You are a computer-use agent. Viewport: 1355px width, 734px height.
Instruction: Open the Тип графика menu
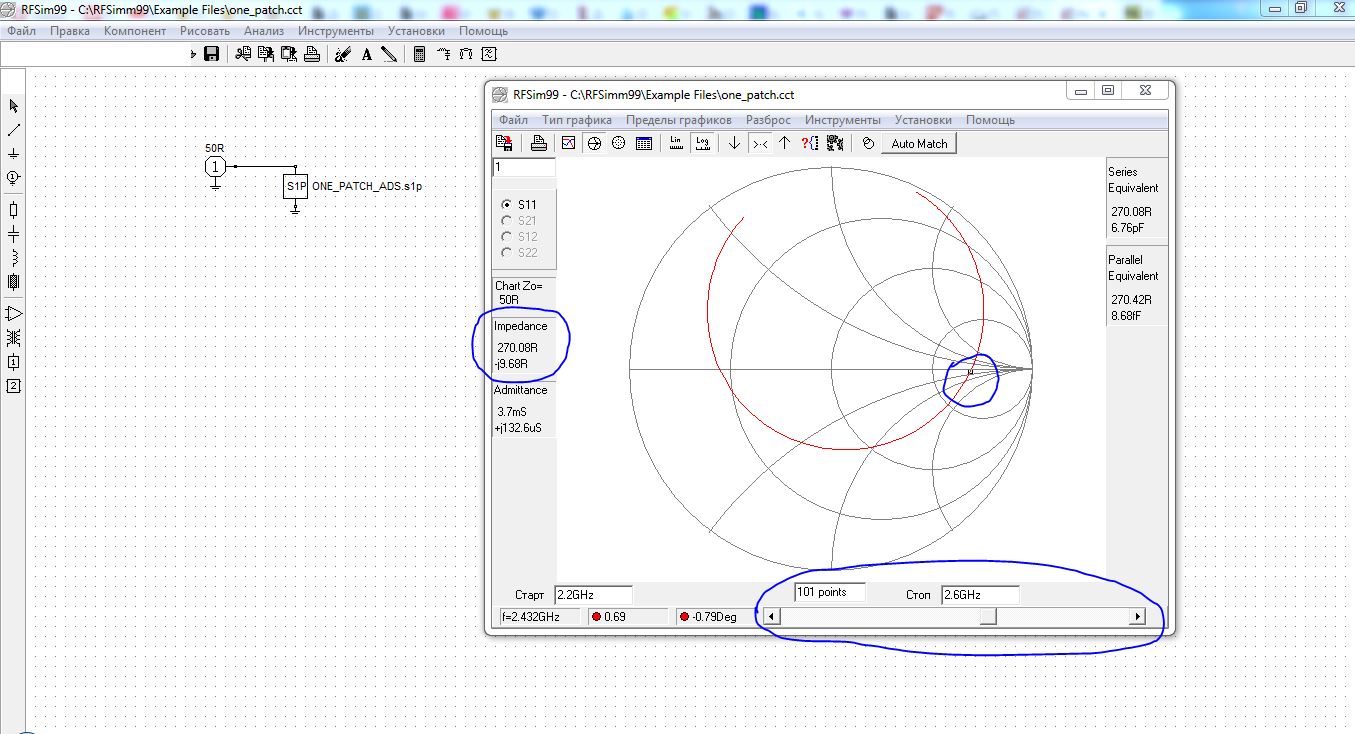coord(577,120)
